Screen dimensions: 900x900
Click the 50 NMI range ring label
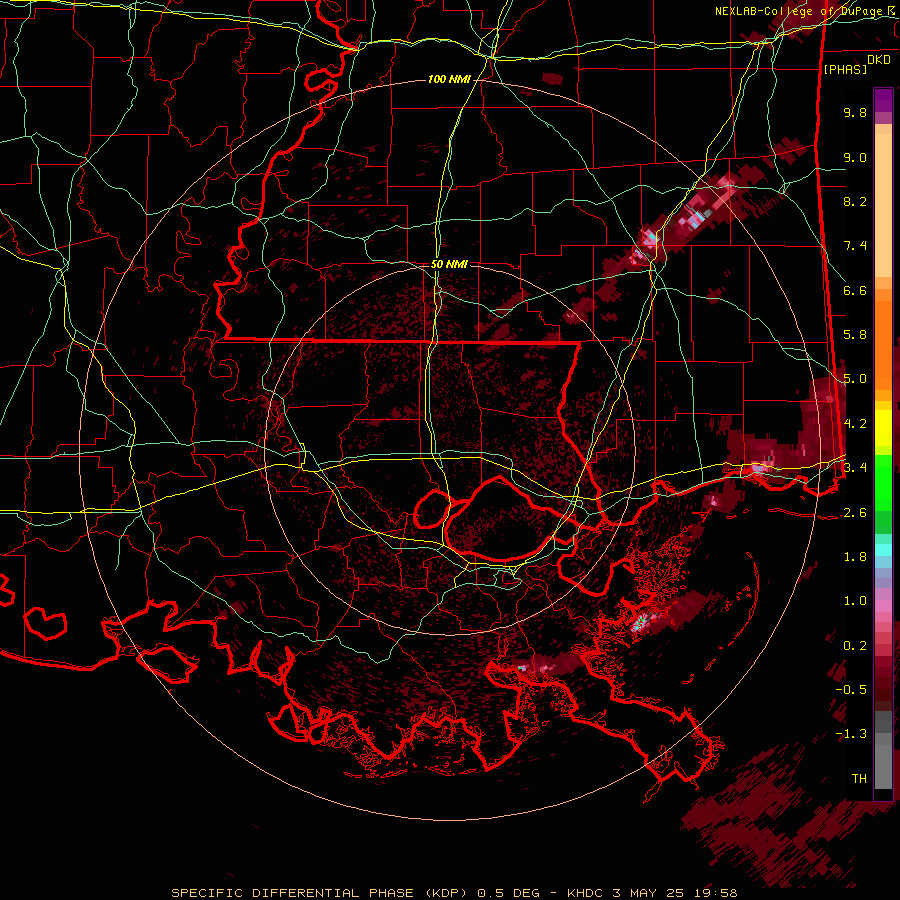pyautogui.click(x=449, y=264)
